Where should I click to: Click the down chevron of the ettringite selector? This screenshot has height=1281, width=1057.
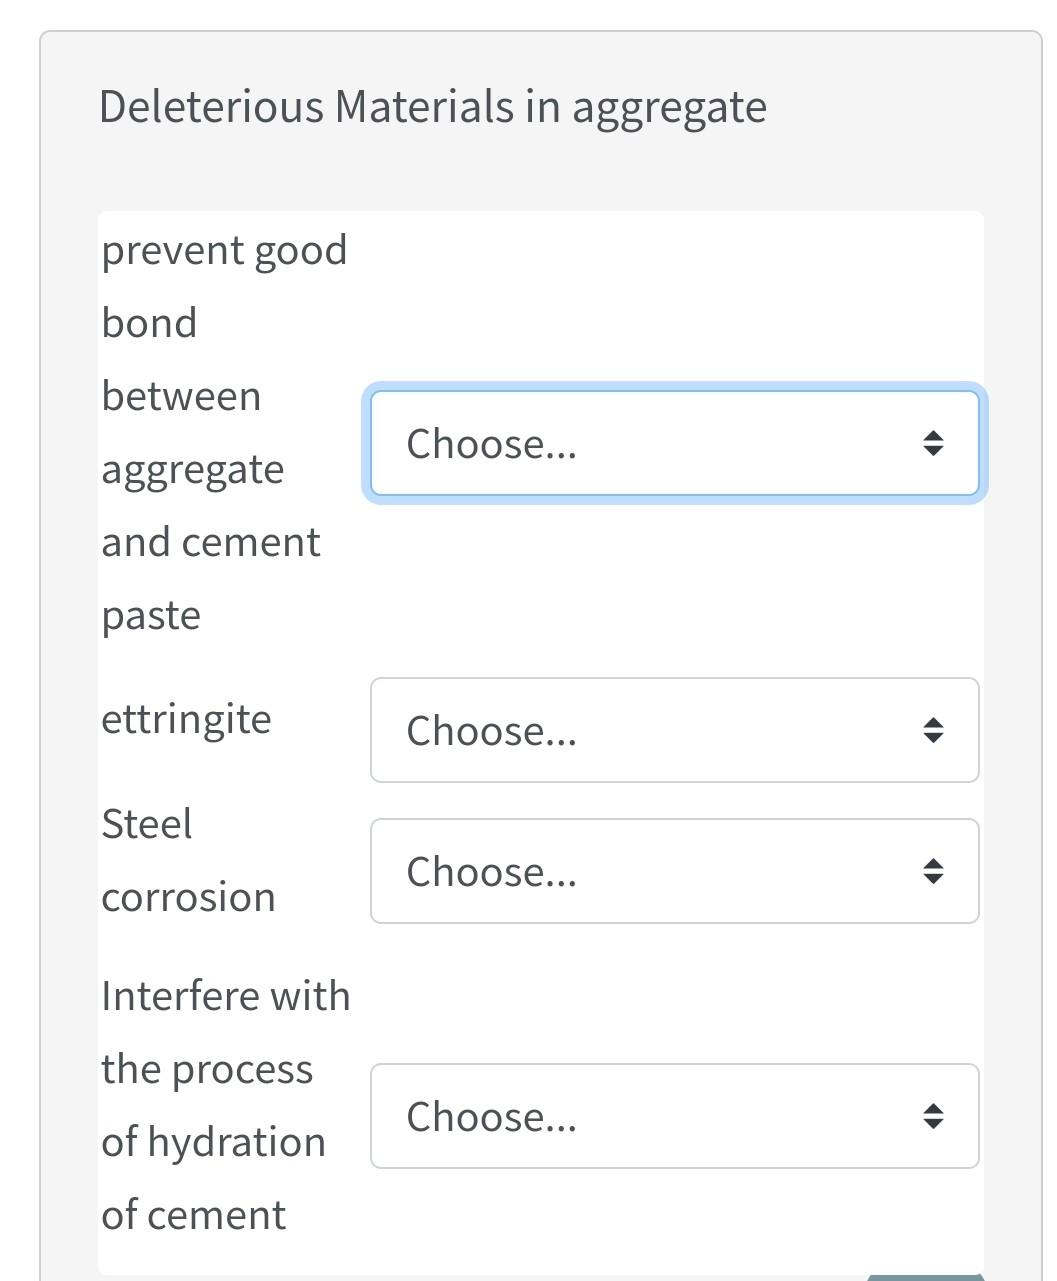(932, 738)
